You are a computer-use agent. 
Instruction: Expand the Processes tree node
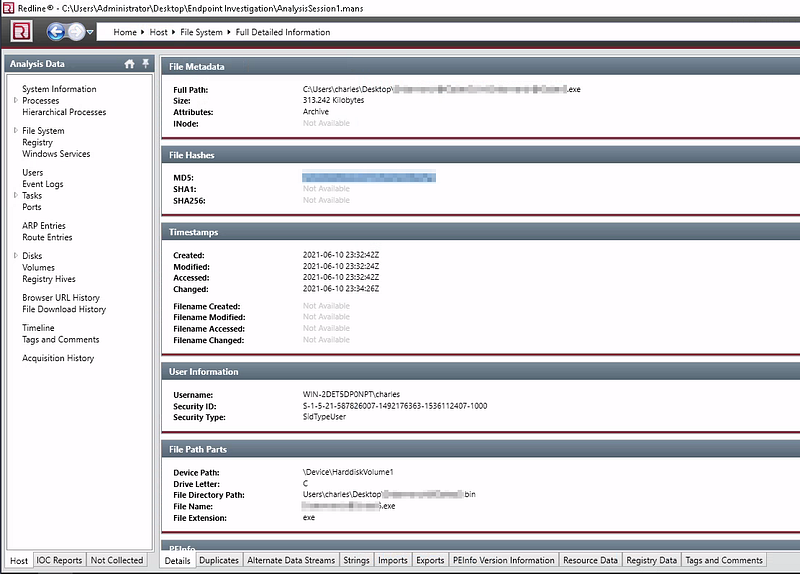coord(16,101)
